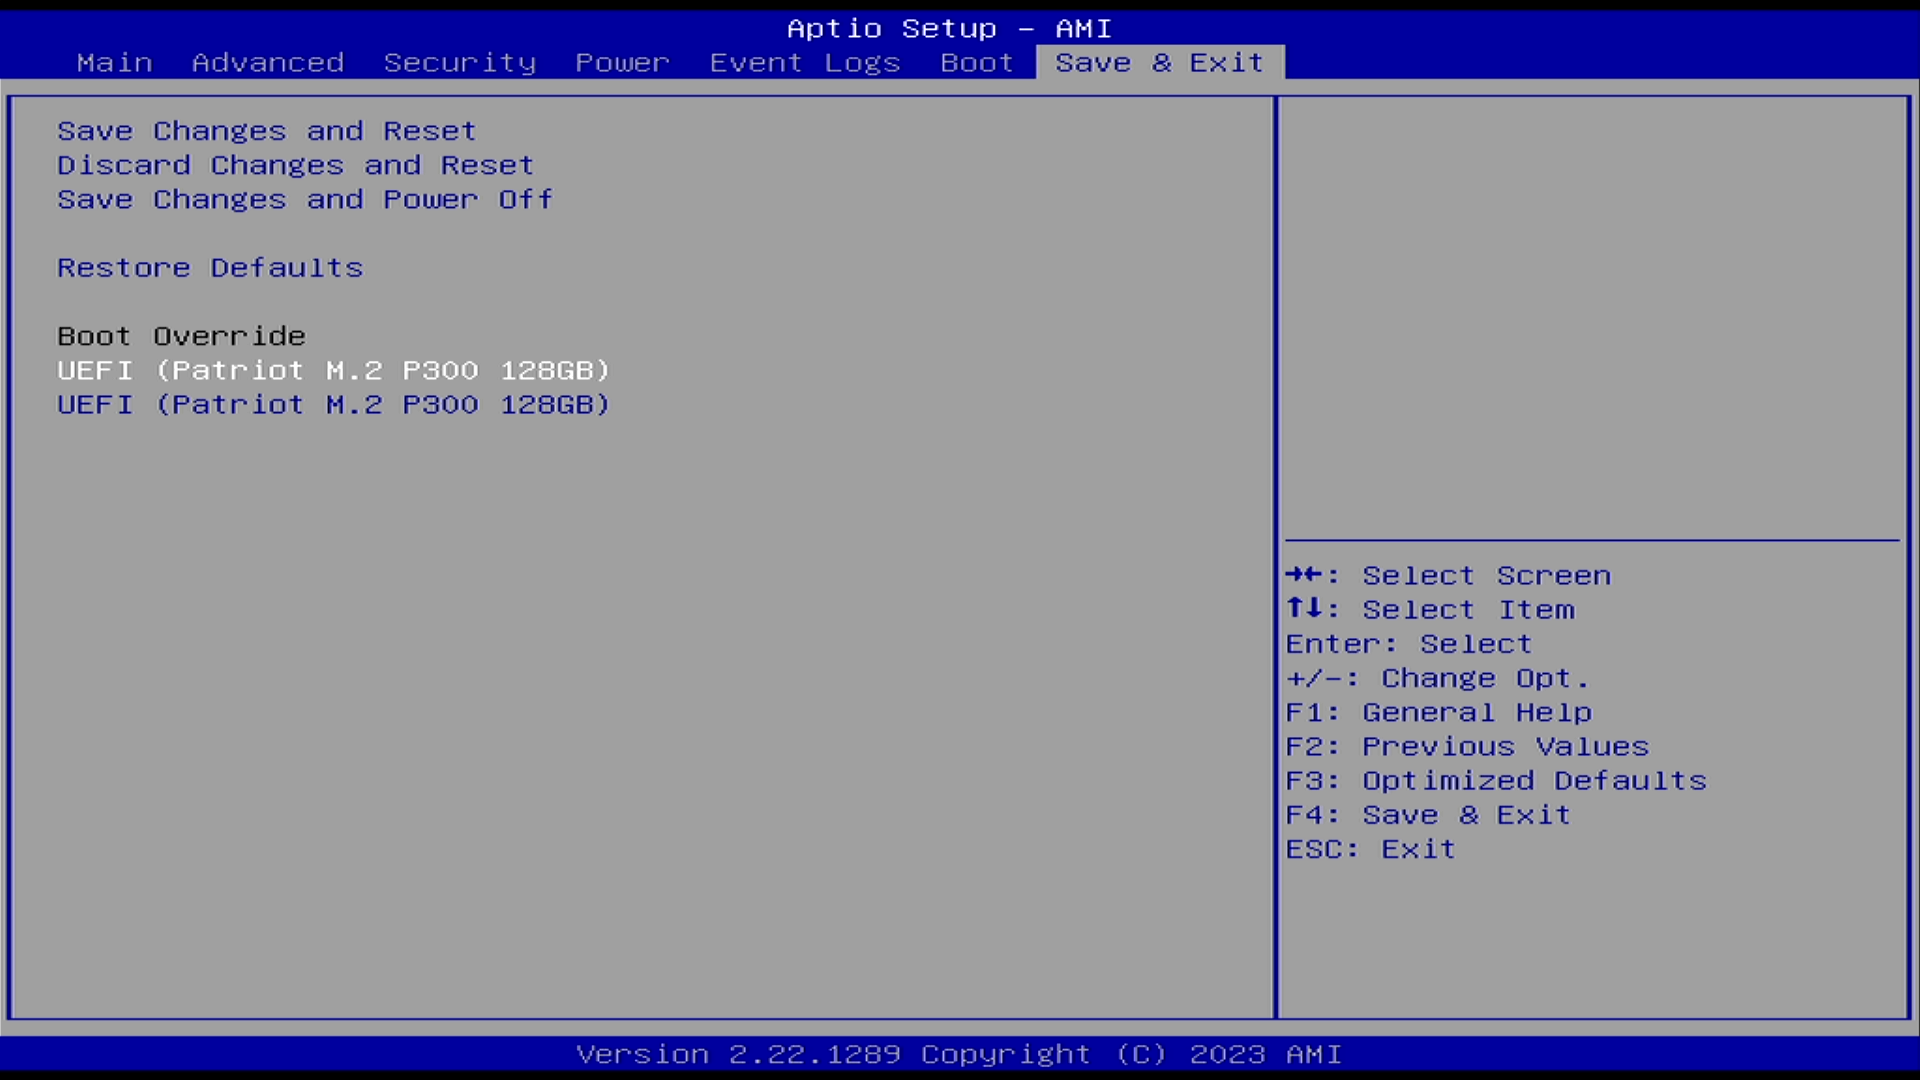Screen dimensions: 1920x1080
Task: Select Save Changes and Reset
Action: click(266, 131)
